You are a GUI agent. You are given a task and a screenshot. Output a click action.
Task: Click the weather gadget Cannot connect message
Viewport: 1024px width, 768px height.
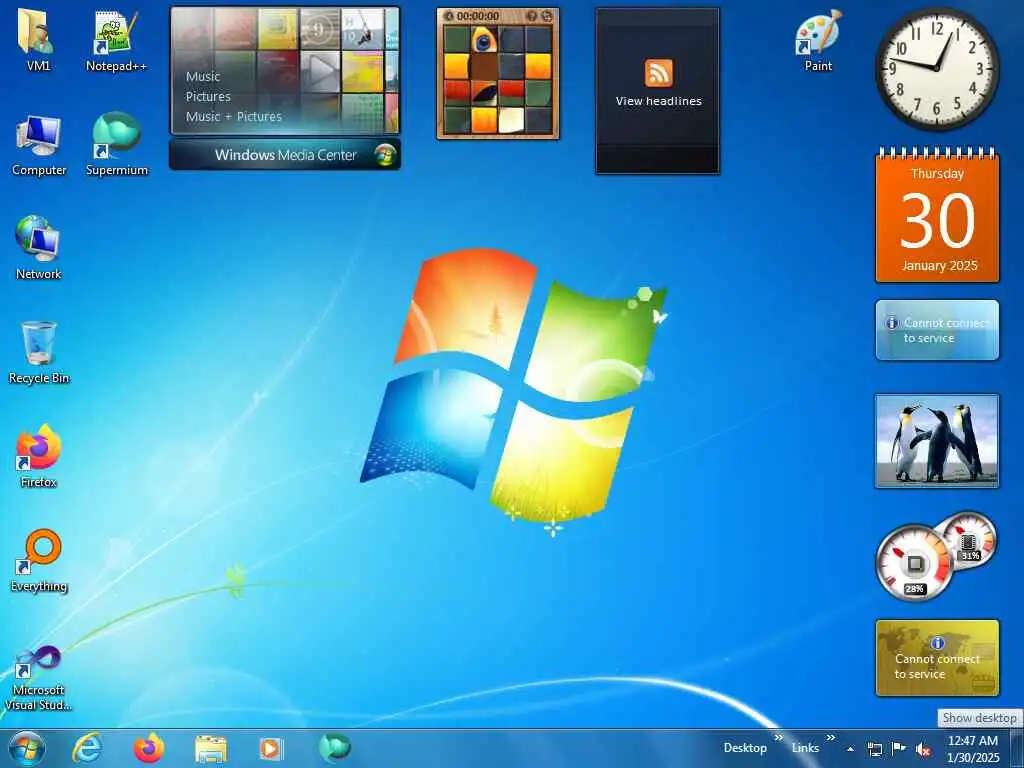937,330
